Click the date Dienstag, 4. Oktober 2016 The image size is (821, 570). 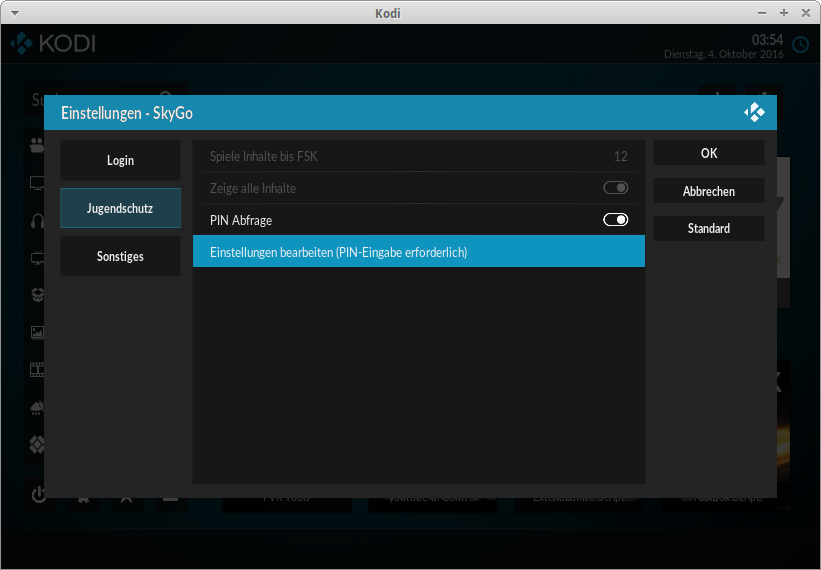click(724, 54)
